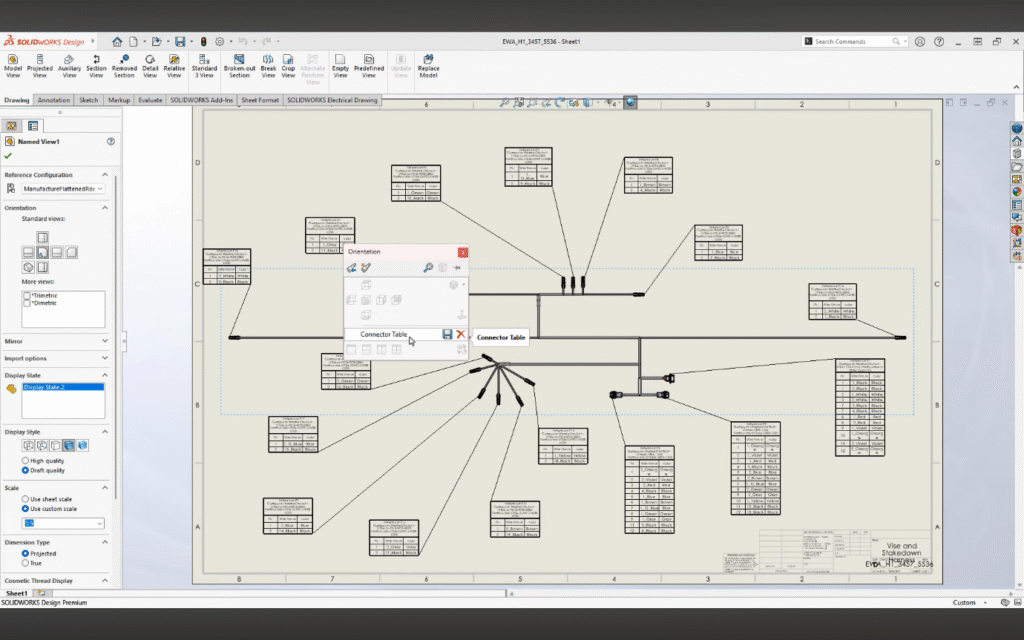This screenshot has width=1024, height=640.
Task: Expand the Mirror section
Action: (x=106, y=341)
